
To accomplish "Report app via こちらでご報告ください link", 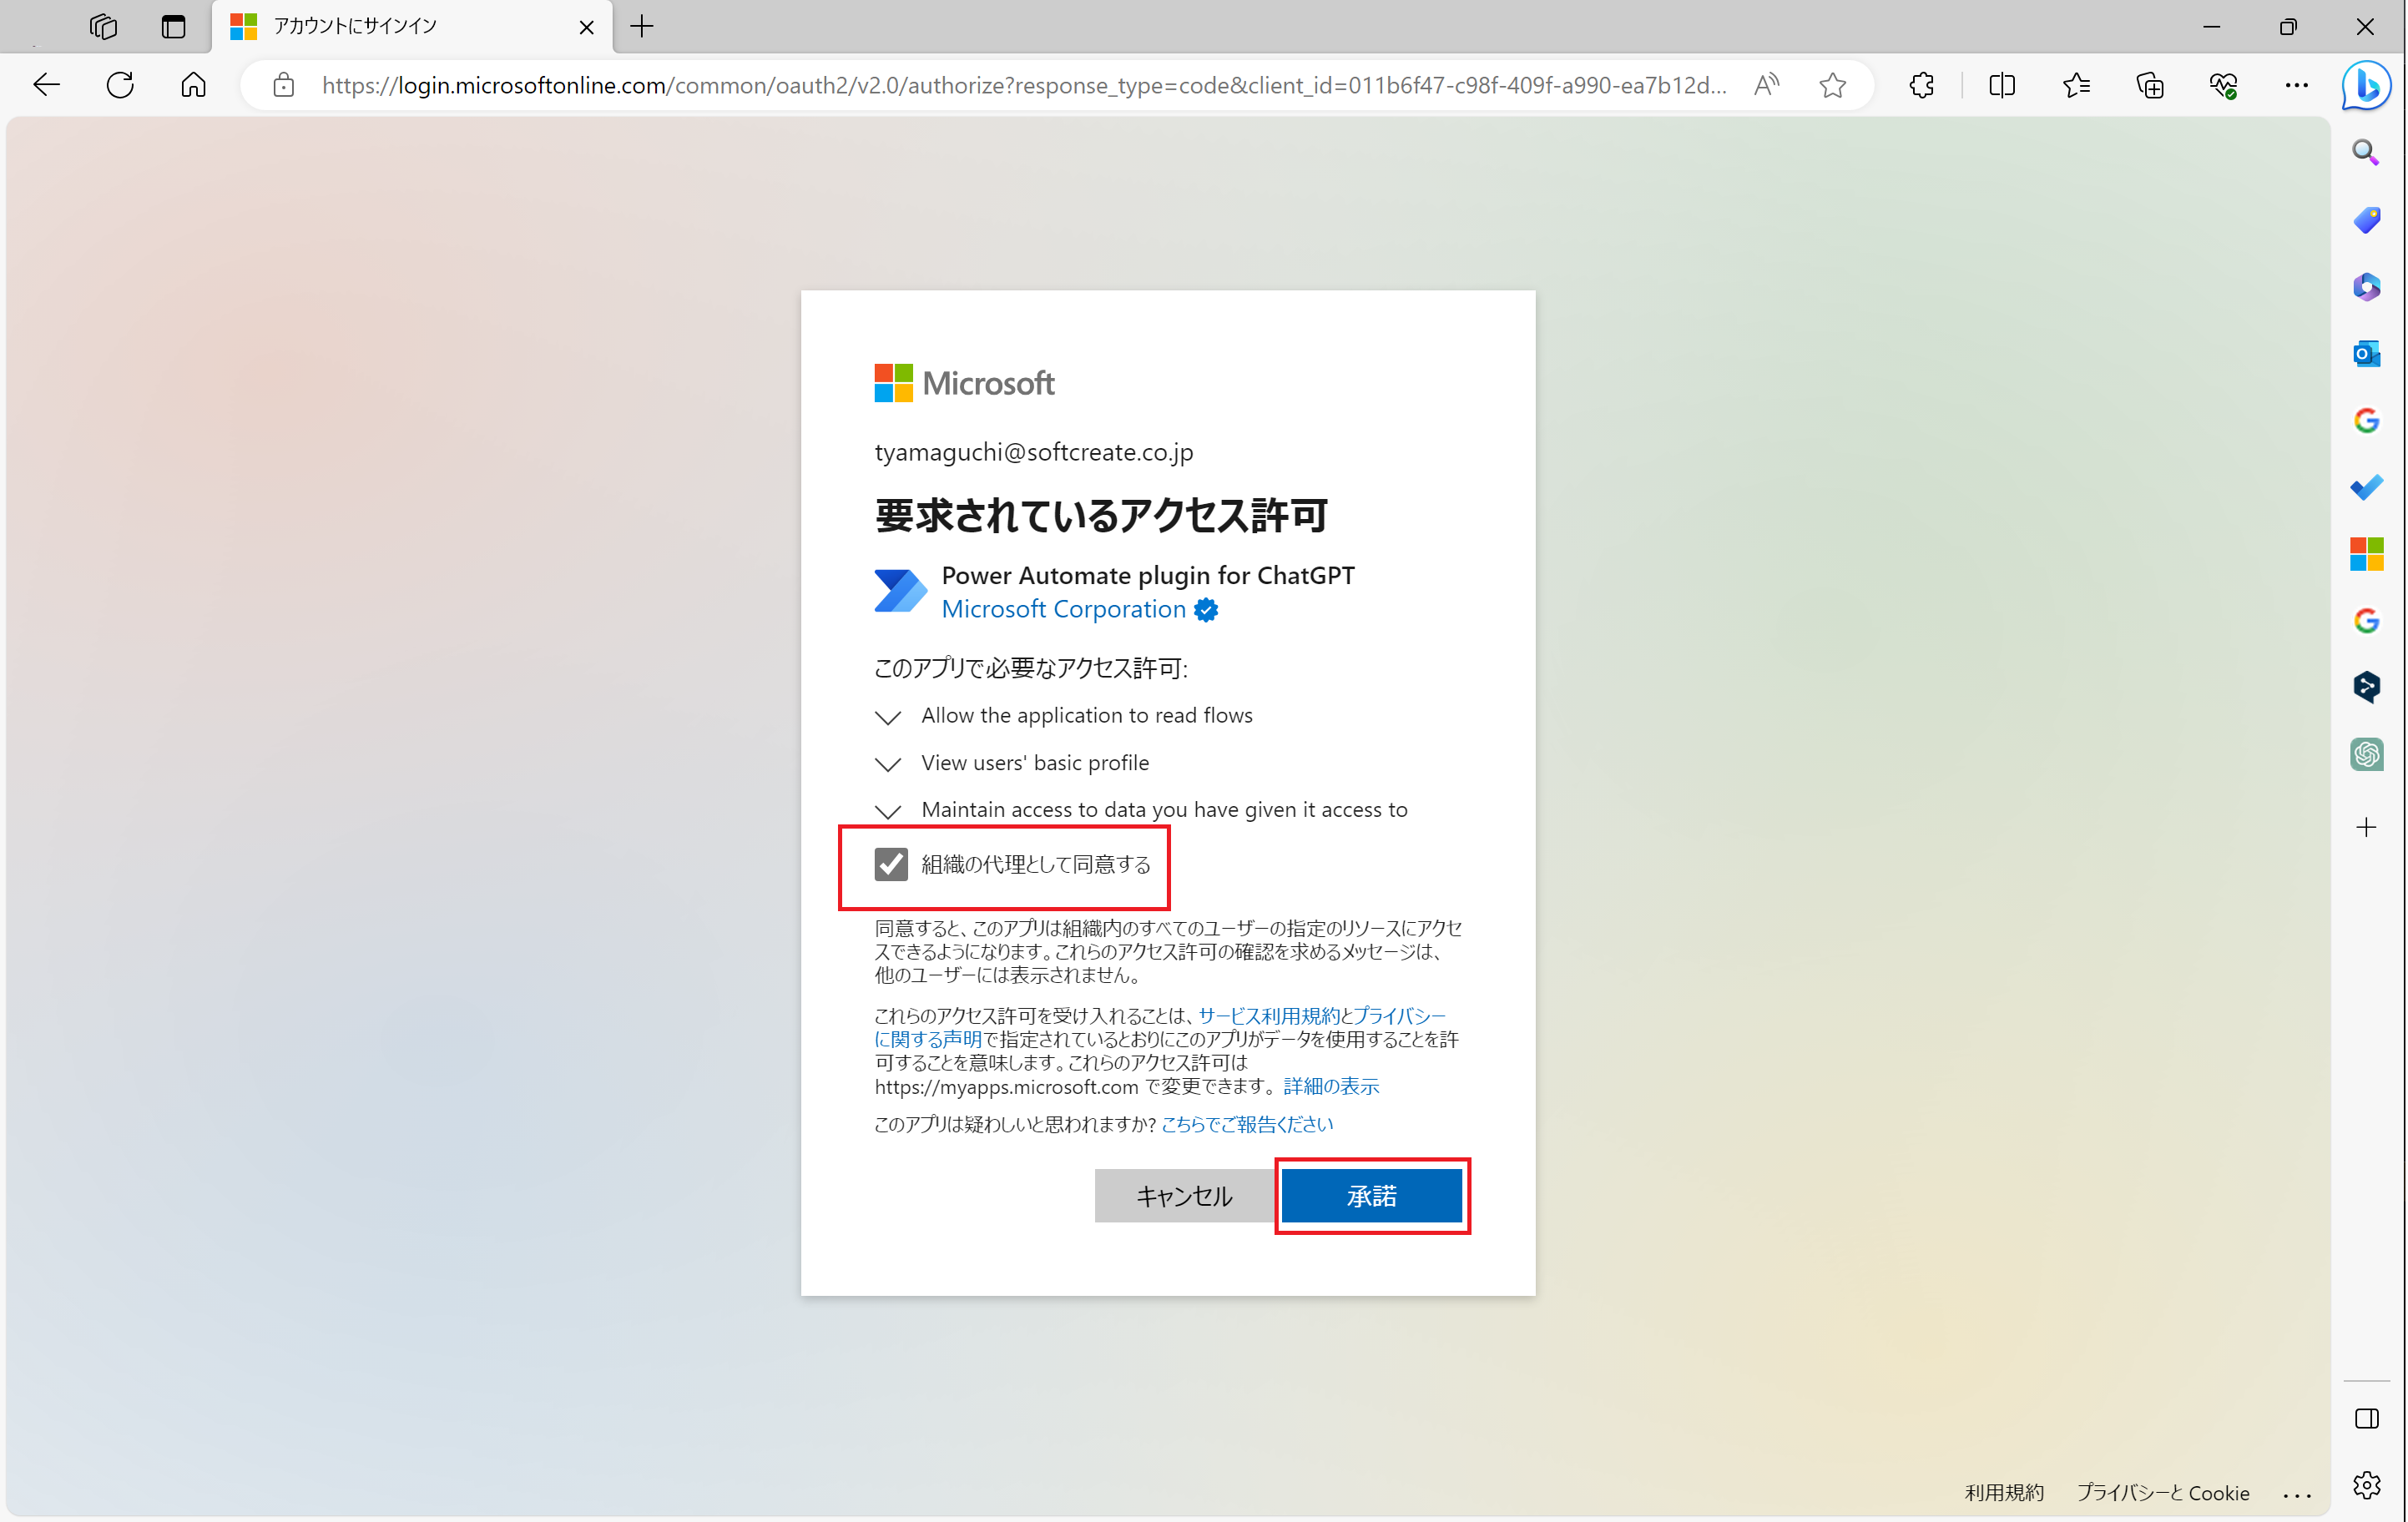I will tap(1247, 1124).
